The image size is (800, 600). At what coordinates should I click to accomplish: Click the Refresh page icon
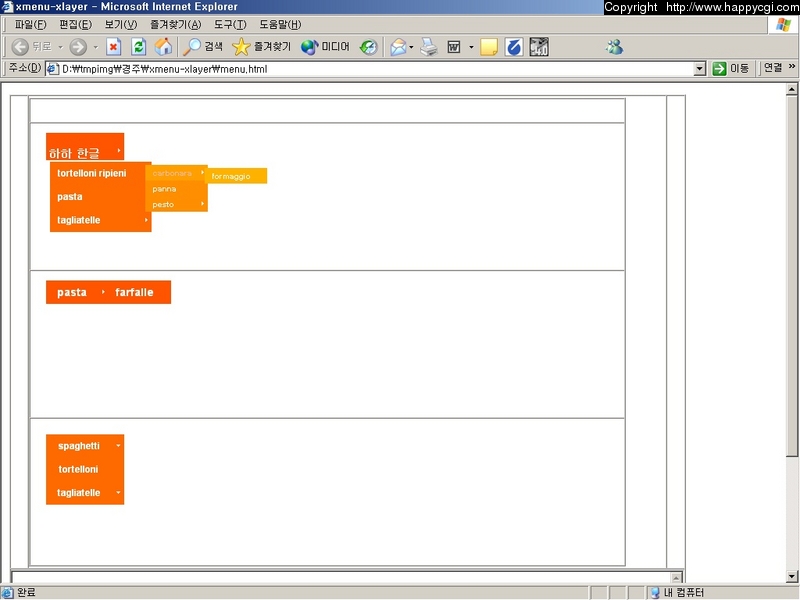[138, 47]
